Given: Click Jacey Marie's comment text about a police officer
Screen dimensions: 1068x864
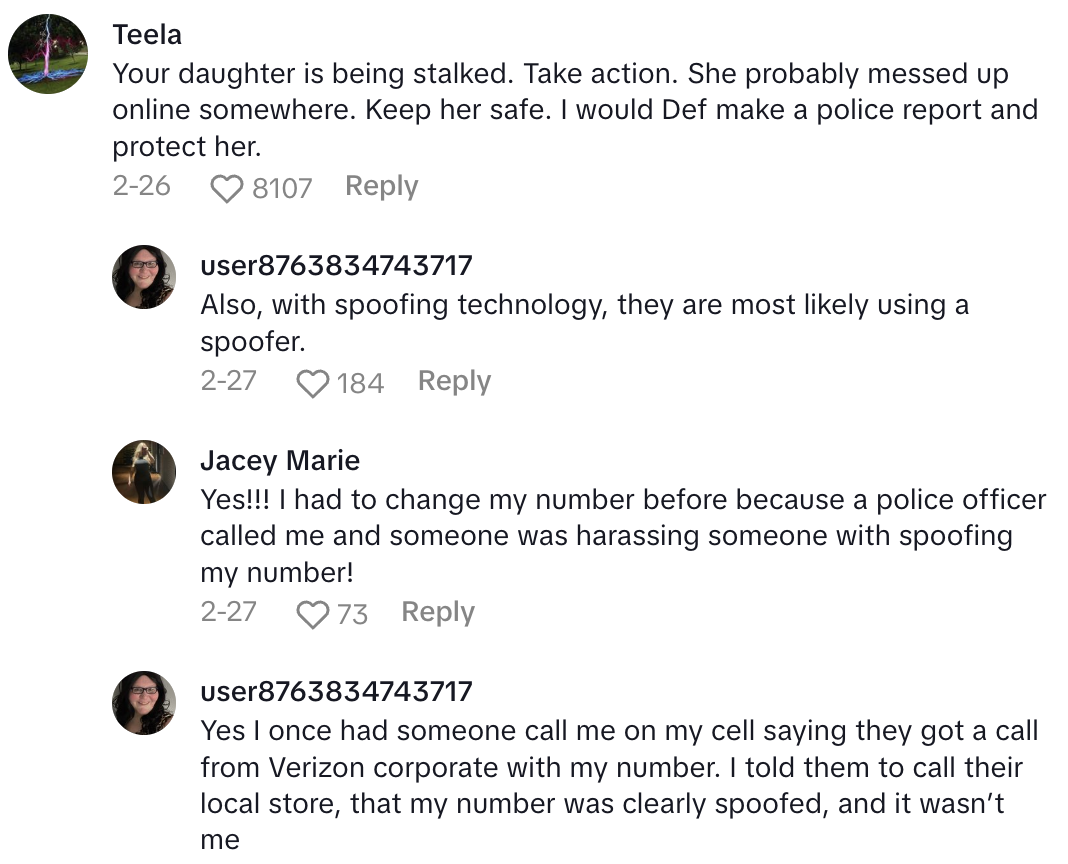Looking at the screenshot, I should pos(620,536).
